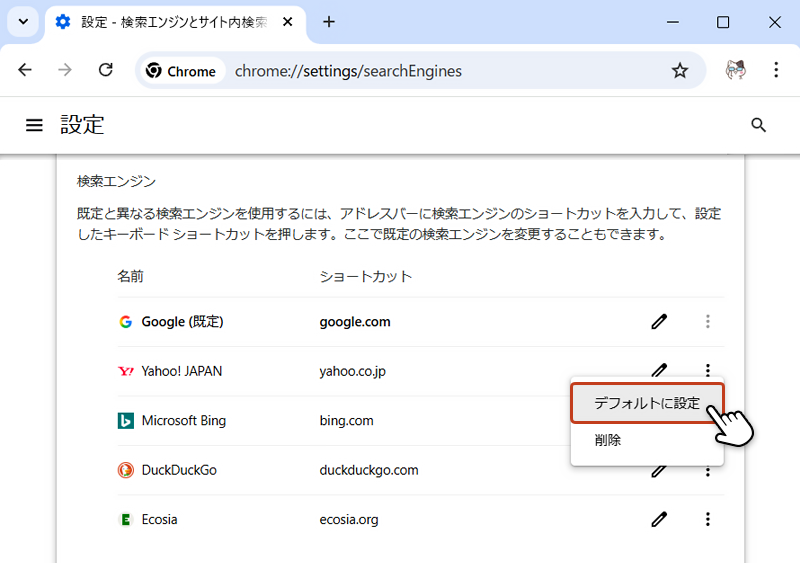Click the ショートカット column header
The width and height of the screenshot is (800, 563).
[x=366, y=276]
